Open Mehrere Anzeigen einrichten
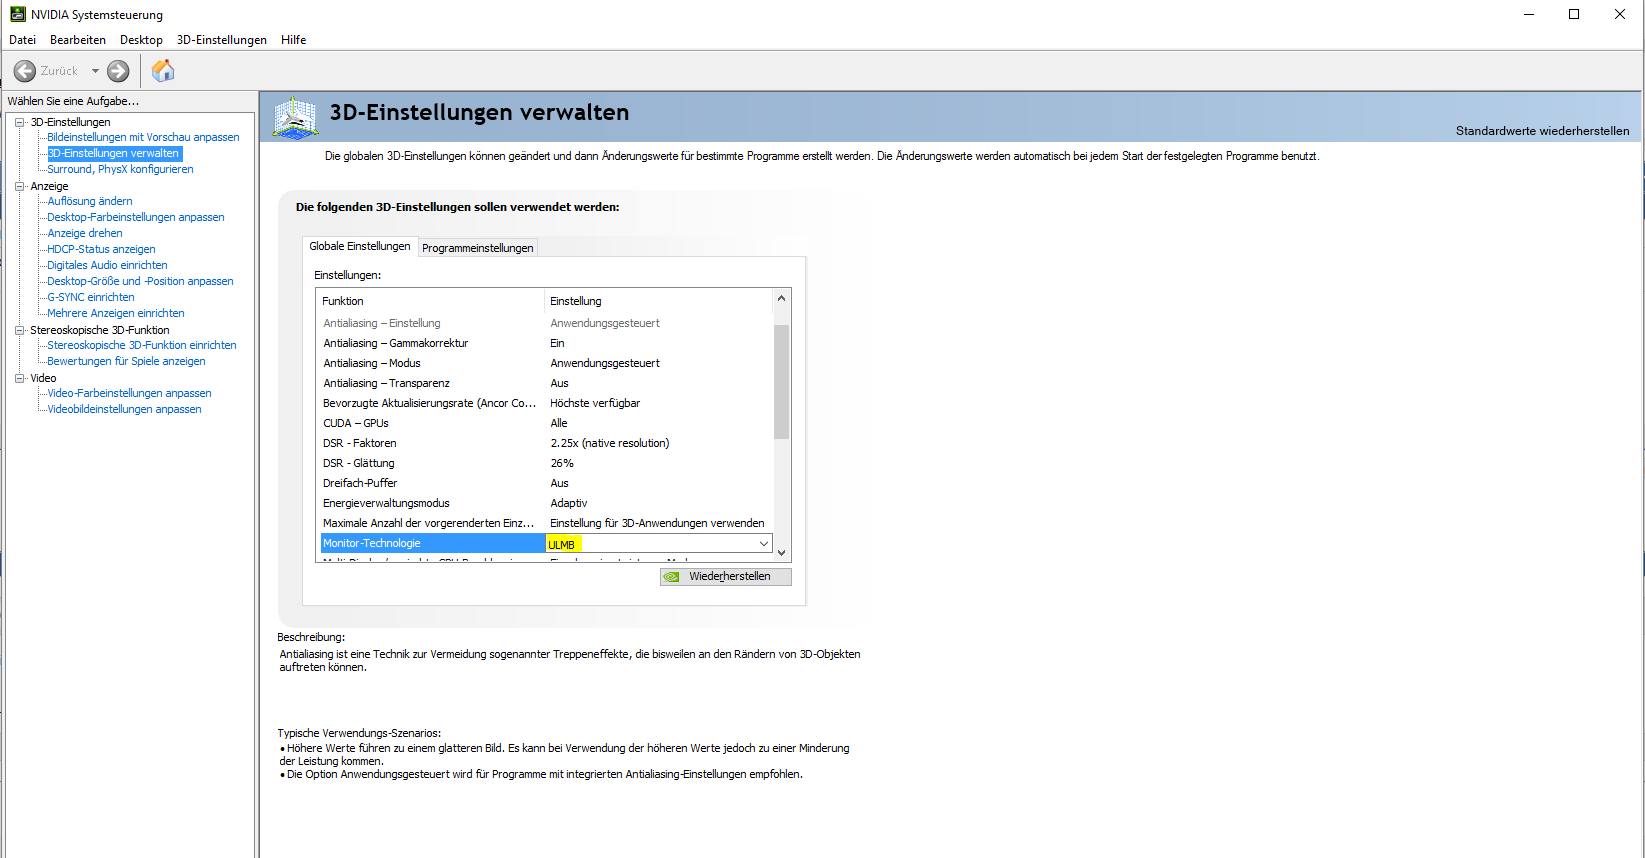This screenshot has height=858, width=1645. pos(116,313)
